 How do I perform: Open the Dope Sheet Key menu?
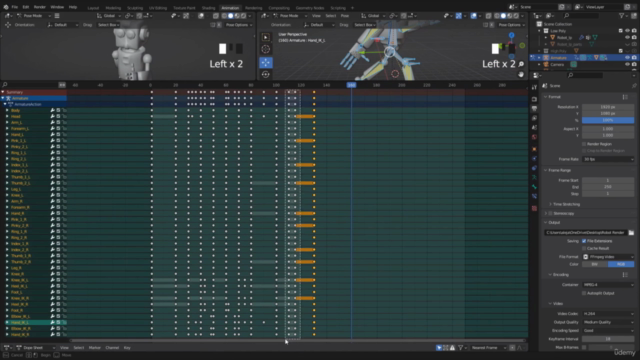127,347
